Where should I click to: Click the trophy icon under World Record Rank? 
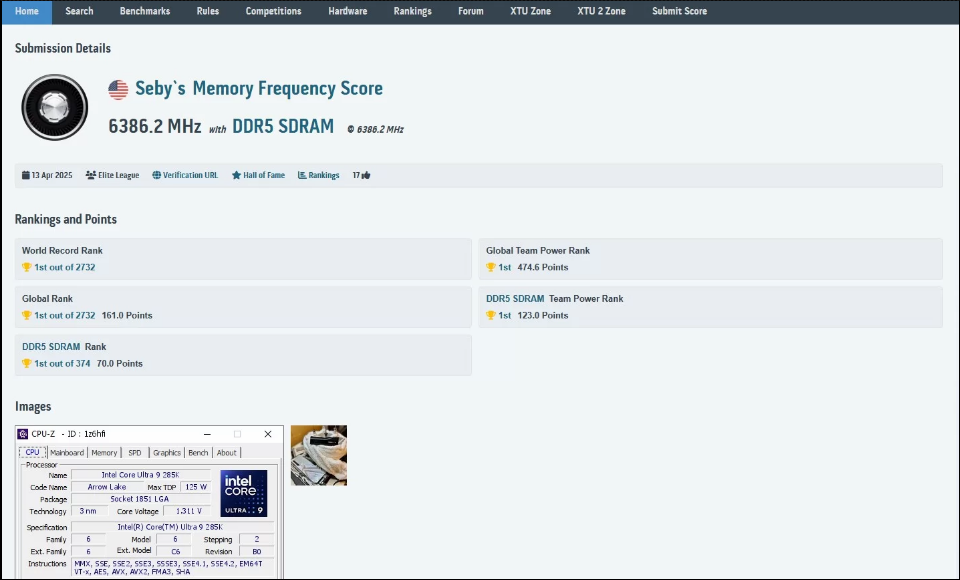coord(27,267)
